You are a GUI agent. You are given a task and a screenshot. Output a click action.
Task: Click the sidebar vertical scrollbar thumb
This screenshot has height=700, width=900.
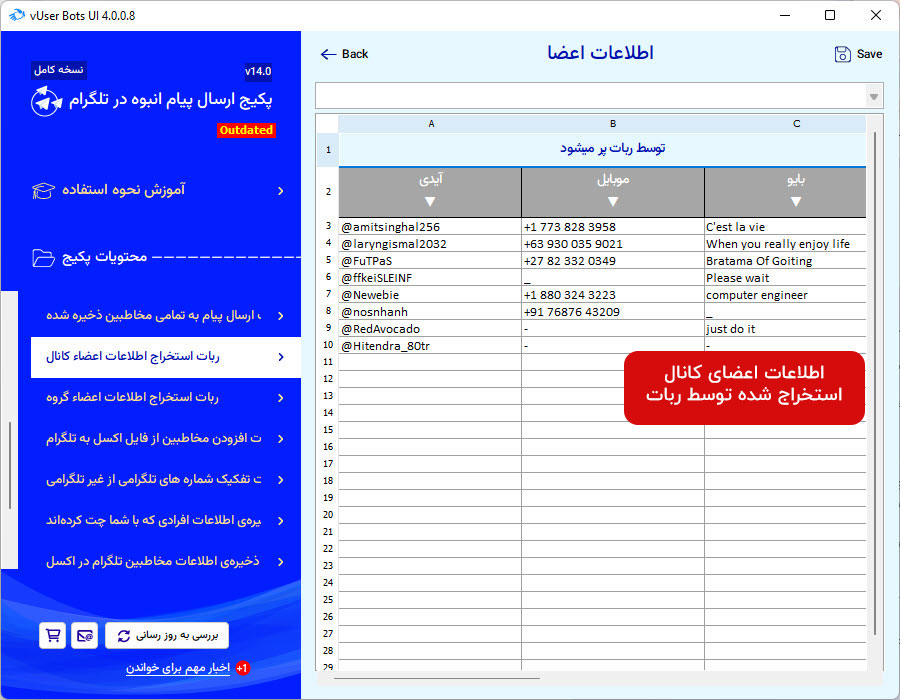10,466
